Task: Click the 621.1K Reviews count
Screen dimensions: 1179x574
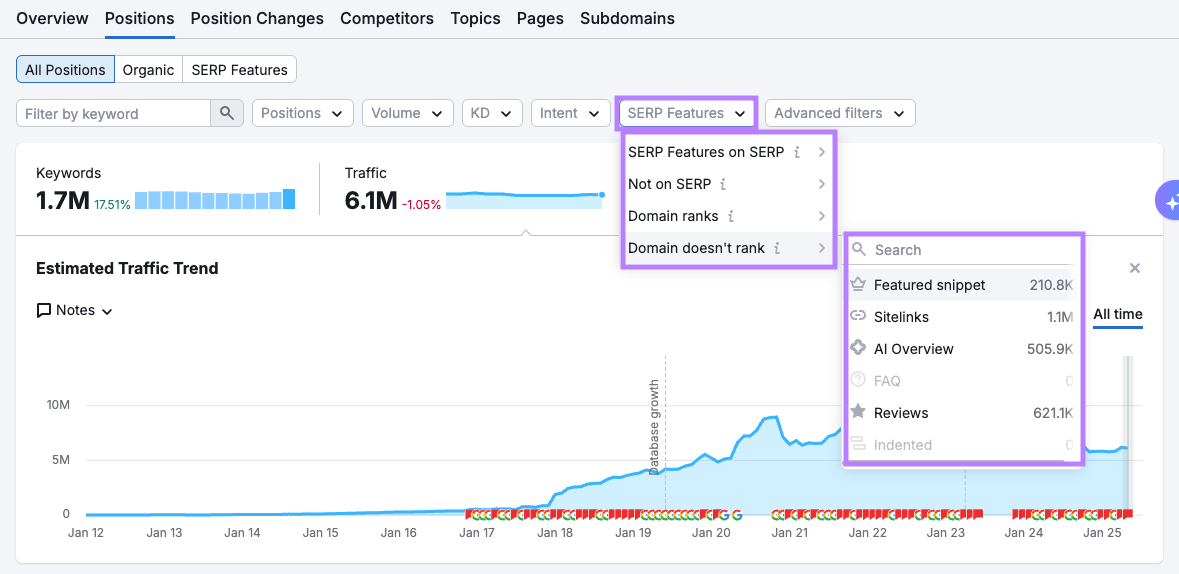Action: pyautogui.click(x=1053, y=412)
